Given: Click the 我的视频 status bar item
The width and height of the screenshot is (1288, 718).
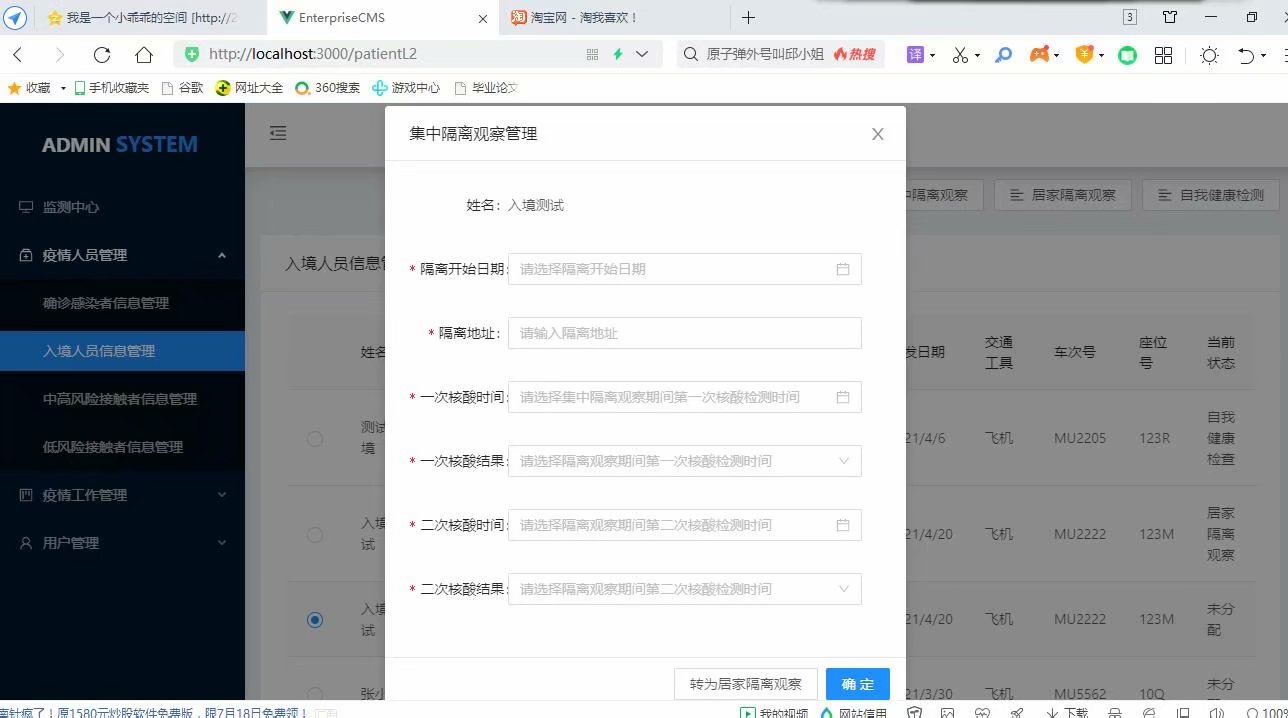Looking at the screenshot, I should 774,712.
